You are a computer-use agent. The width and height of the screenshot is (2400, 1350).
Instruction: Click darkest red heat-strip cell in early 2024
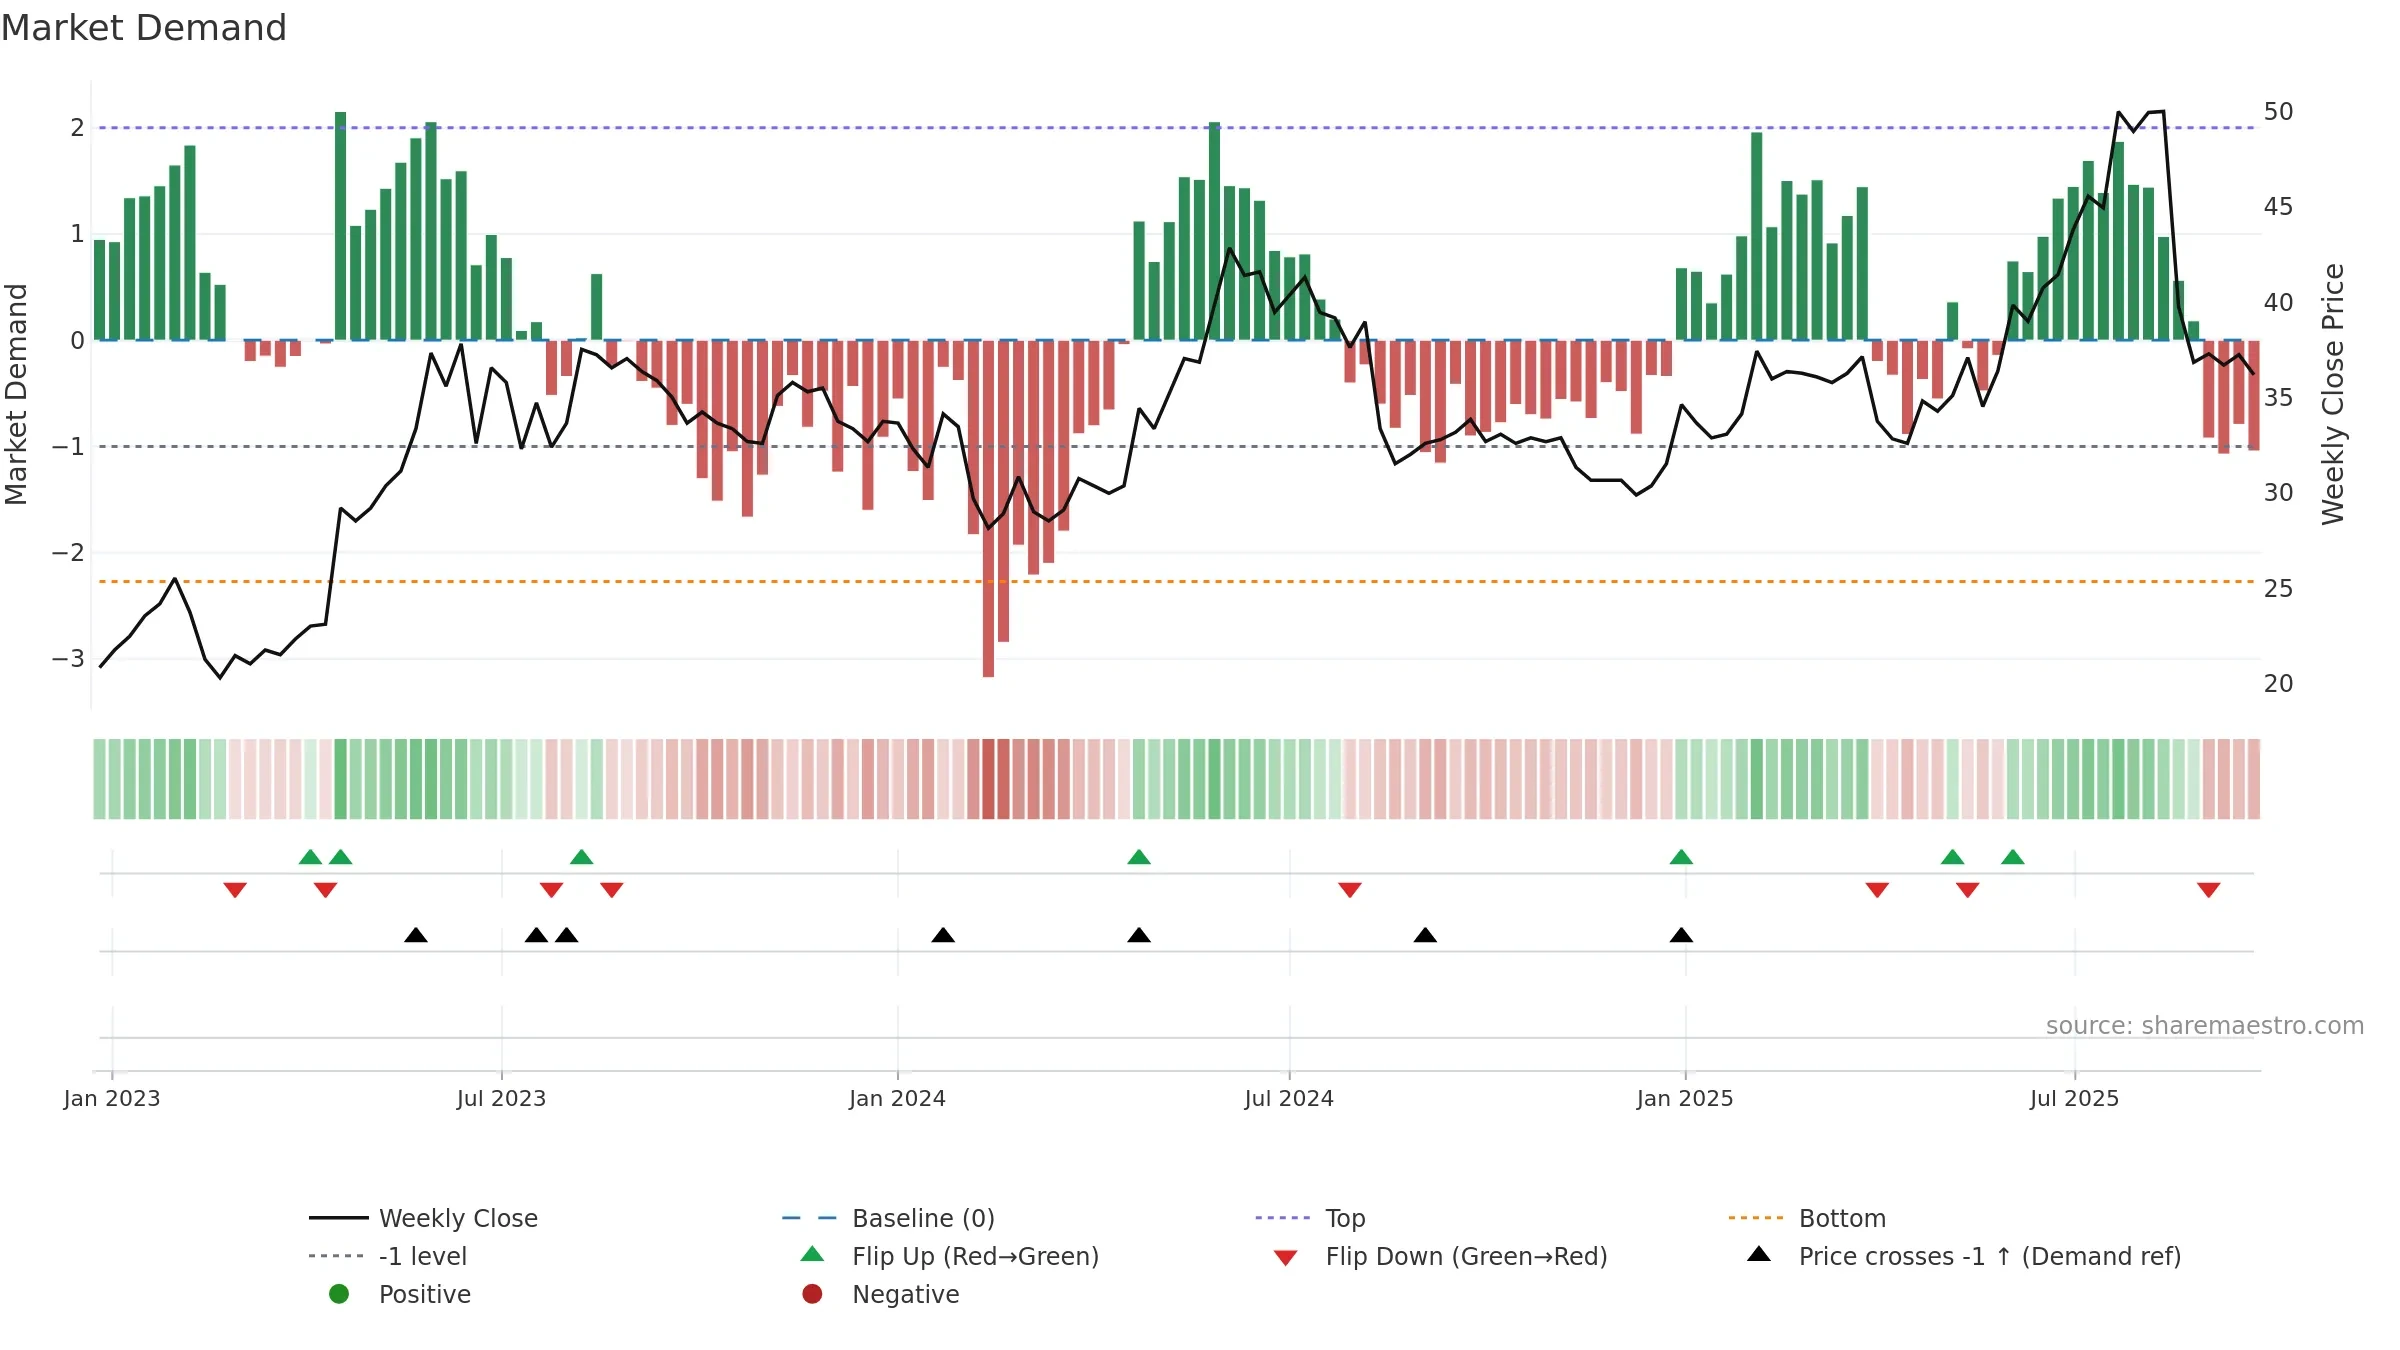988,779
